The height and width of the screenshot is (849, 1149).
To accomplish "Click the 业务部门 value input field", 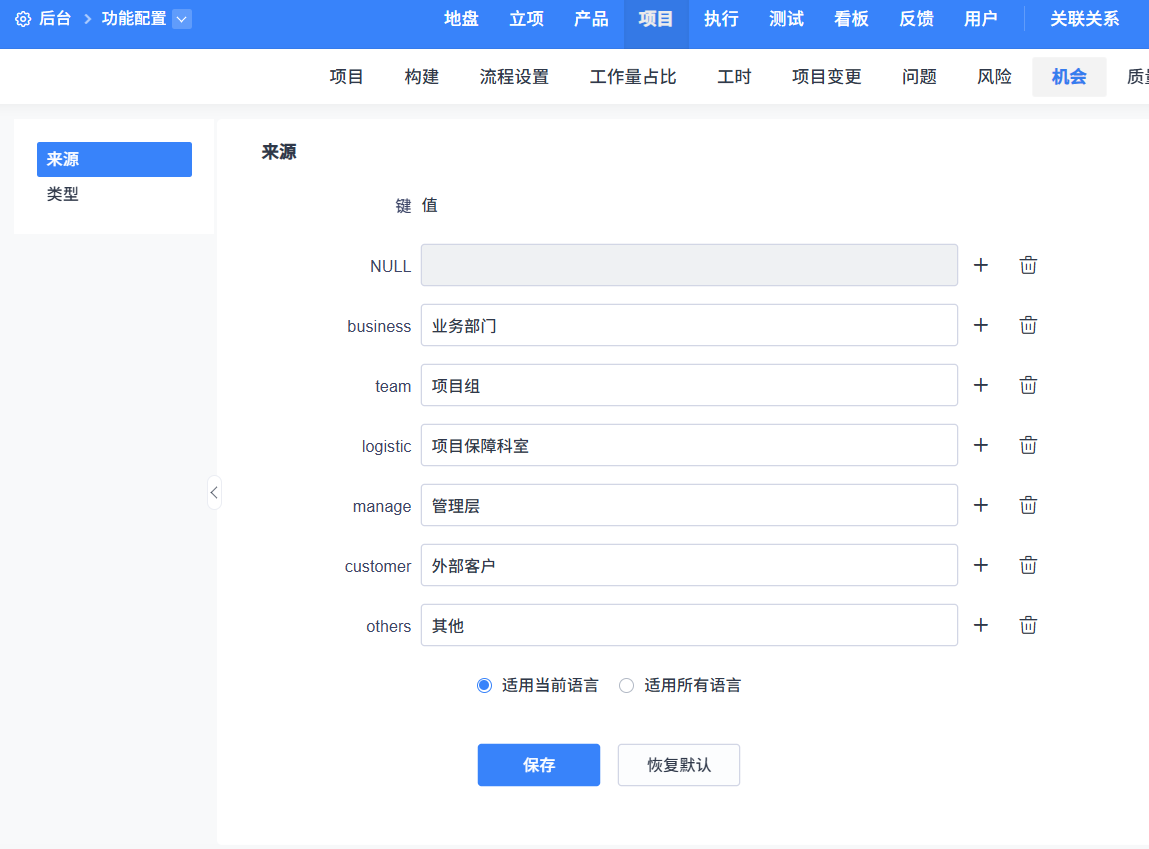I will click(x=688, y=325).
